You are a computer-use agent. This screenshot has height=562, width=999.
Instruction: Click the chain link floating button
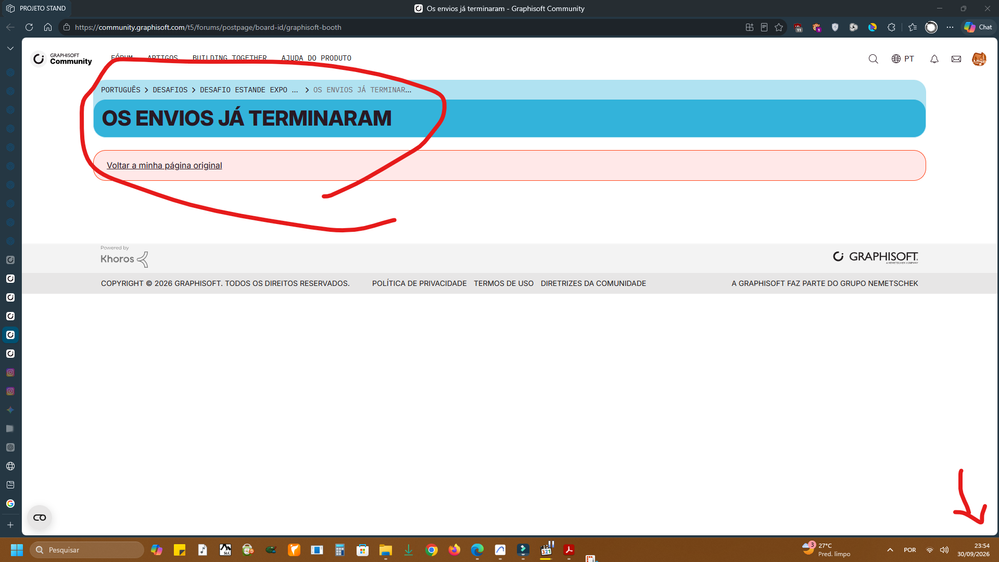pos(40,517)
